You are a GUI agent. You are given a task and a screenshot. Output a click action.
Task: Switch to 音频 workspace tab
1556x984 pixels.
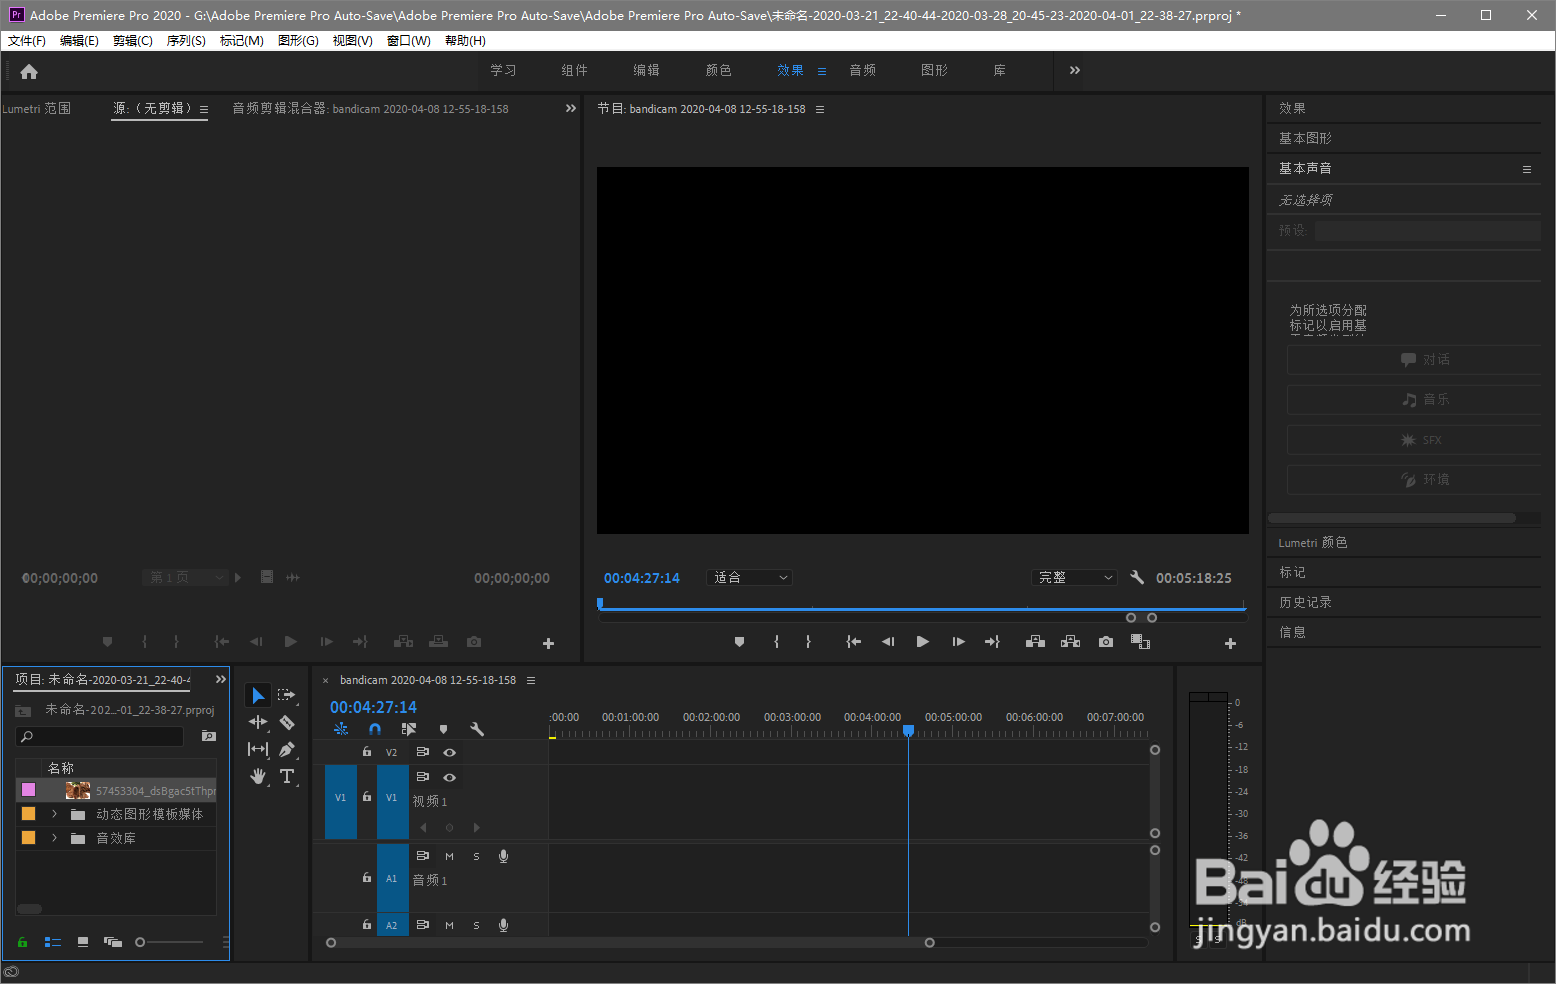coord(862,70)
